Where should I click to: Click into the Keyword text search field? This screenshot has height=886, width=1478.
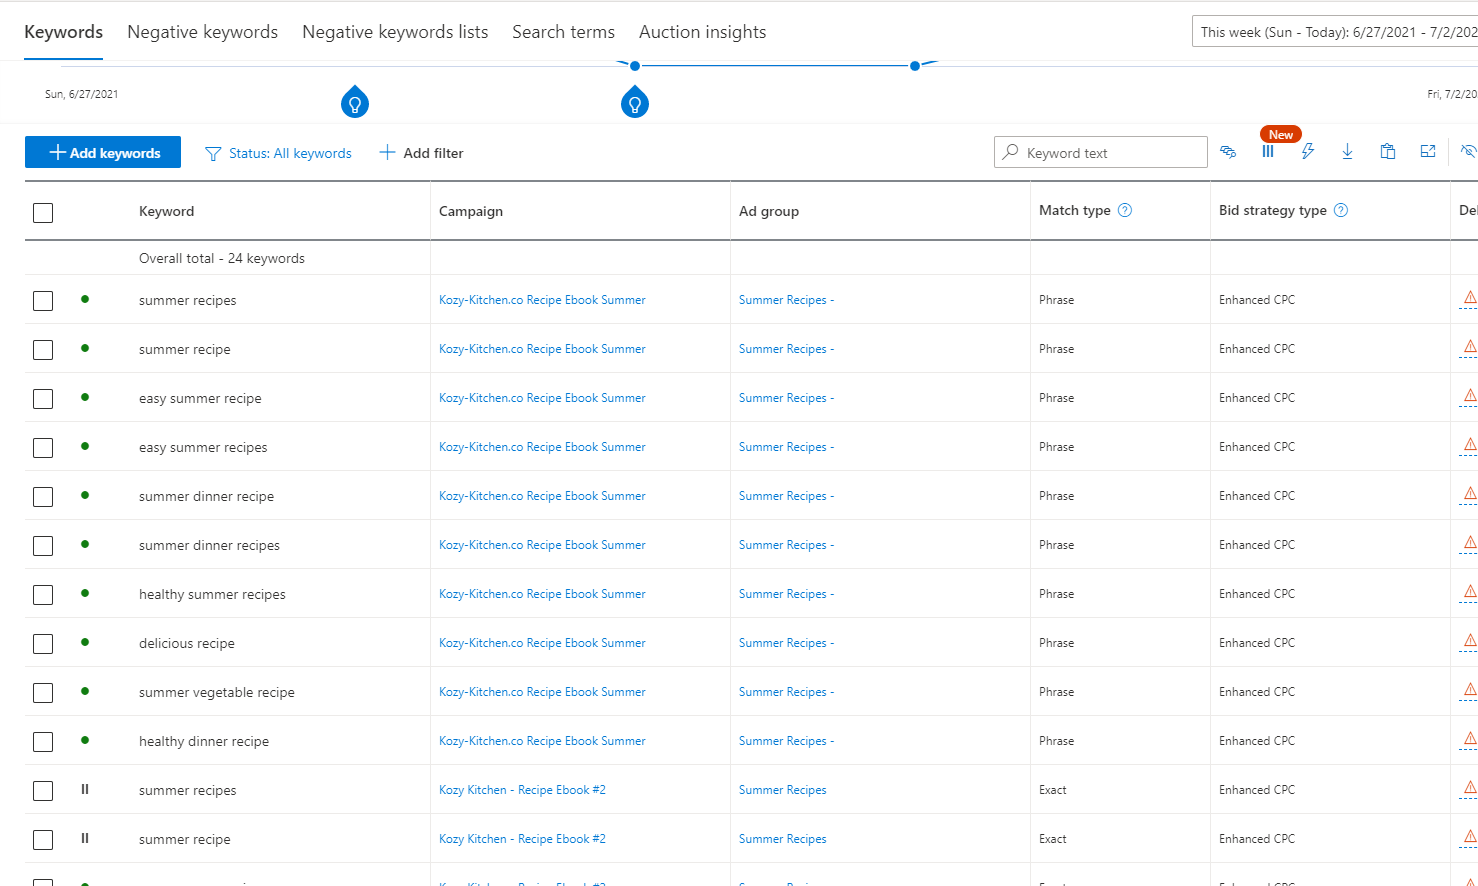tap(1110, 153)
